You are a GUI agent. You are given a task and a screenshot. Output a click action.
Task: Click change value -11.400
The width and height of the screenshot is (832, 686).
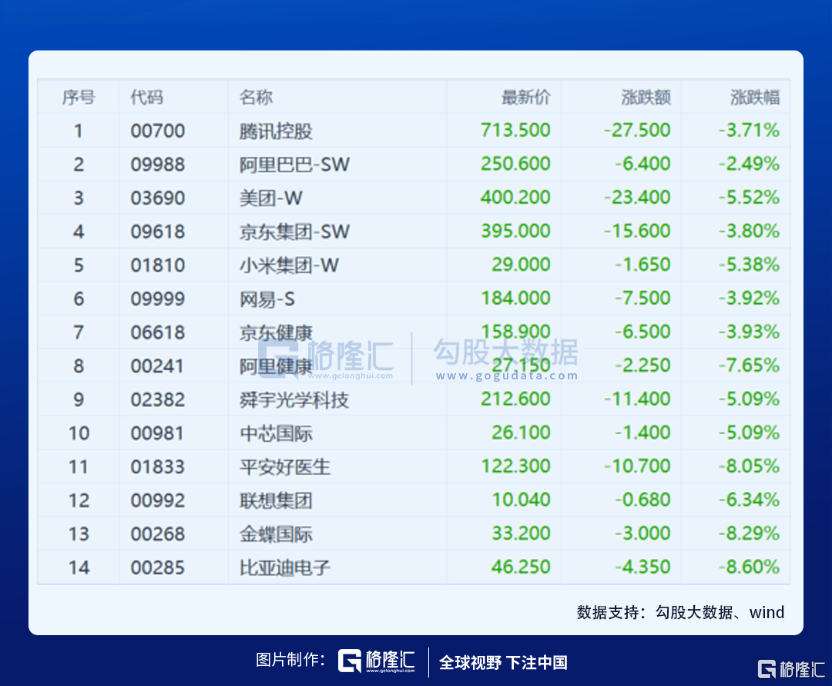(x=637, y=398)
